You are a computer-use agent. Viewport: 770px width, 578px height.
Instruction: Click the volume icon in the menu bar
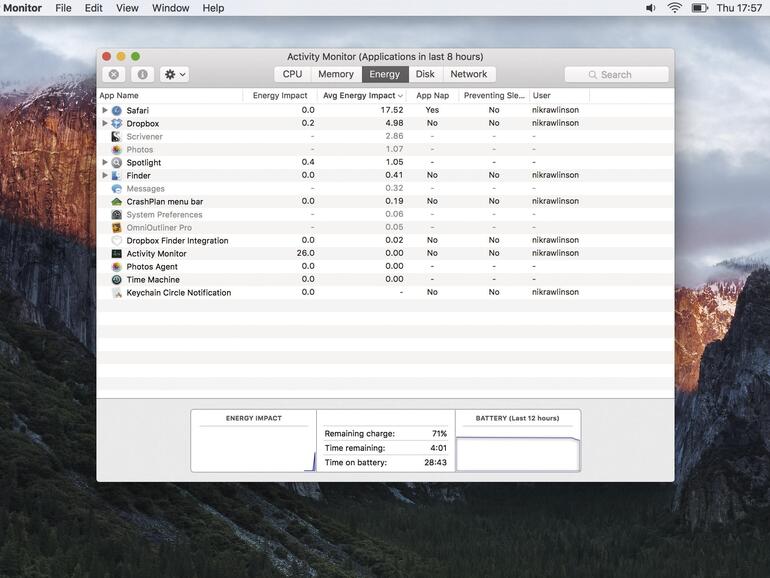point(651,8)
